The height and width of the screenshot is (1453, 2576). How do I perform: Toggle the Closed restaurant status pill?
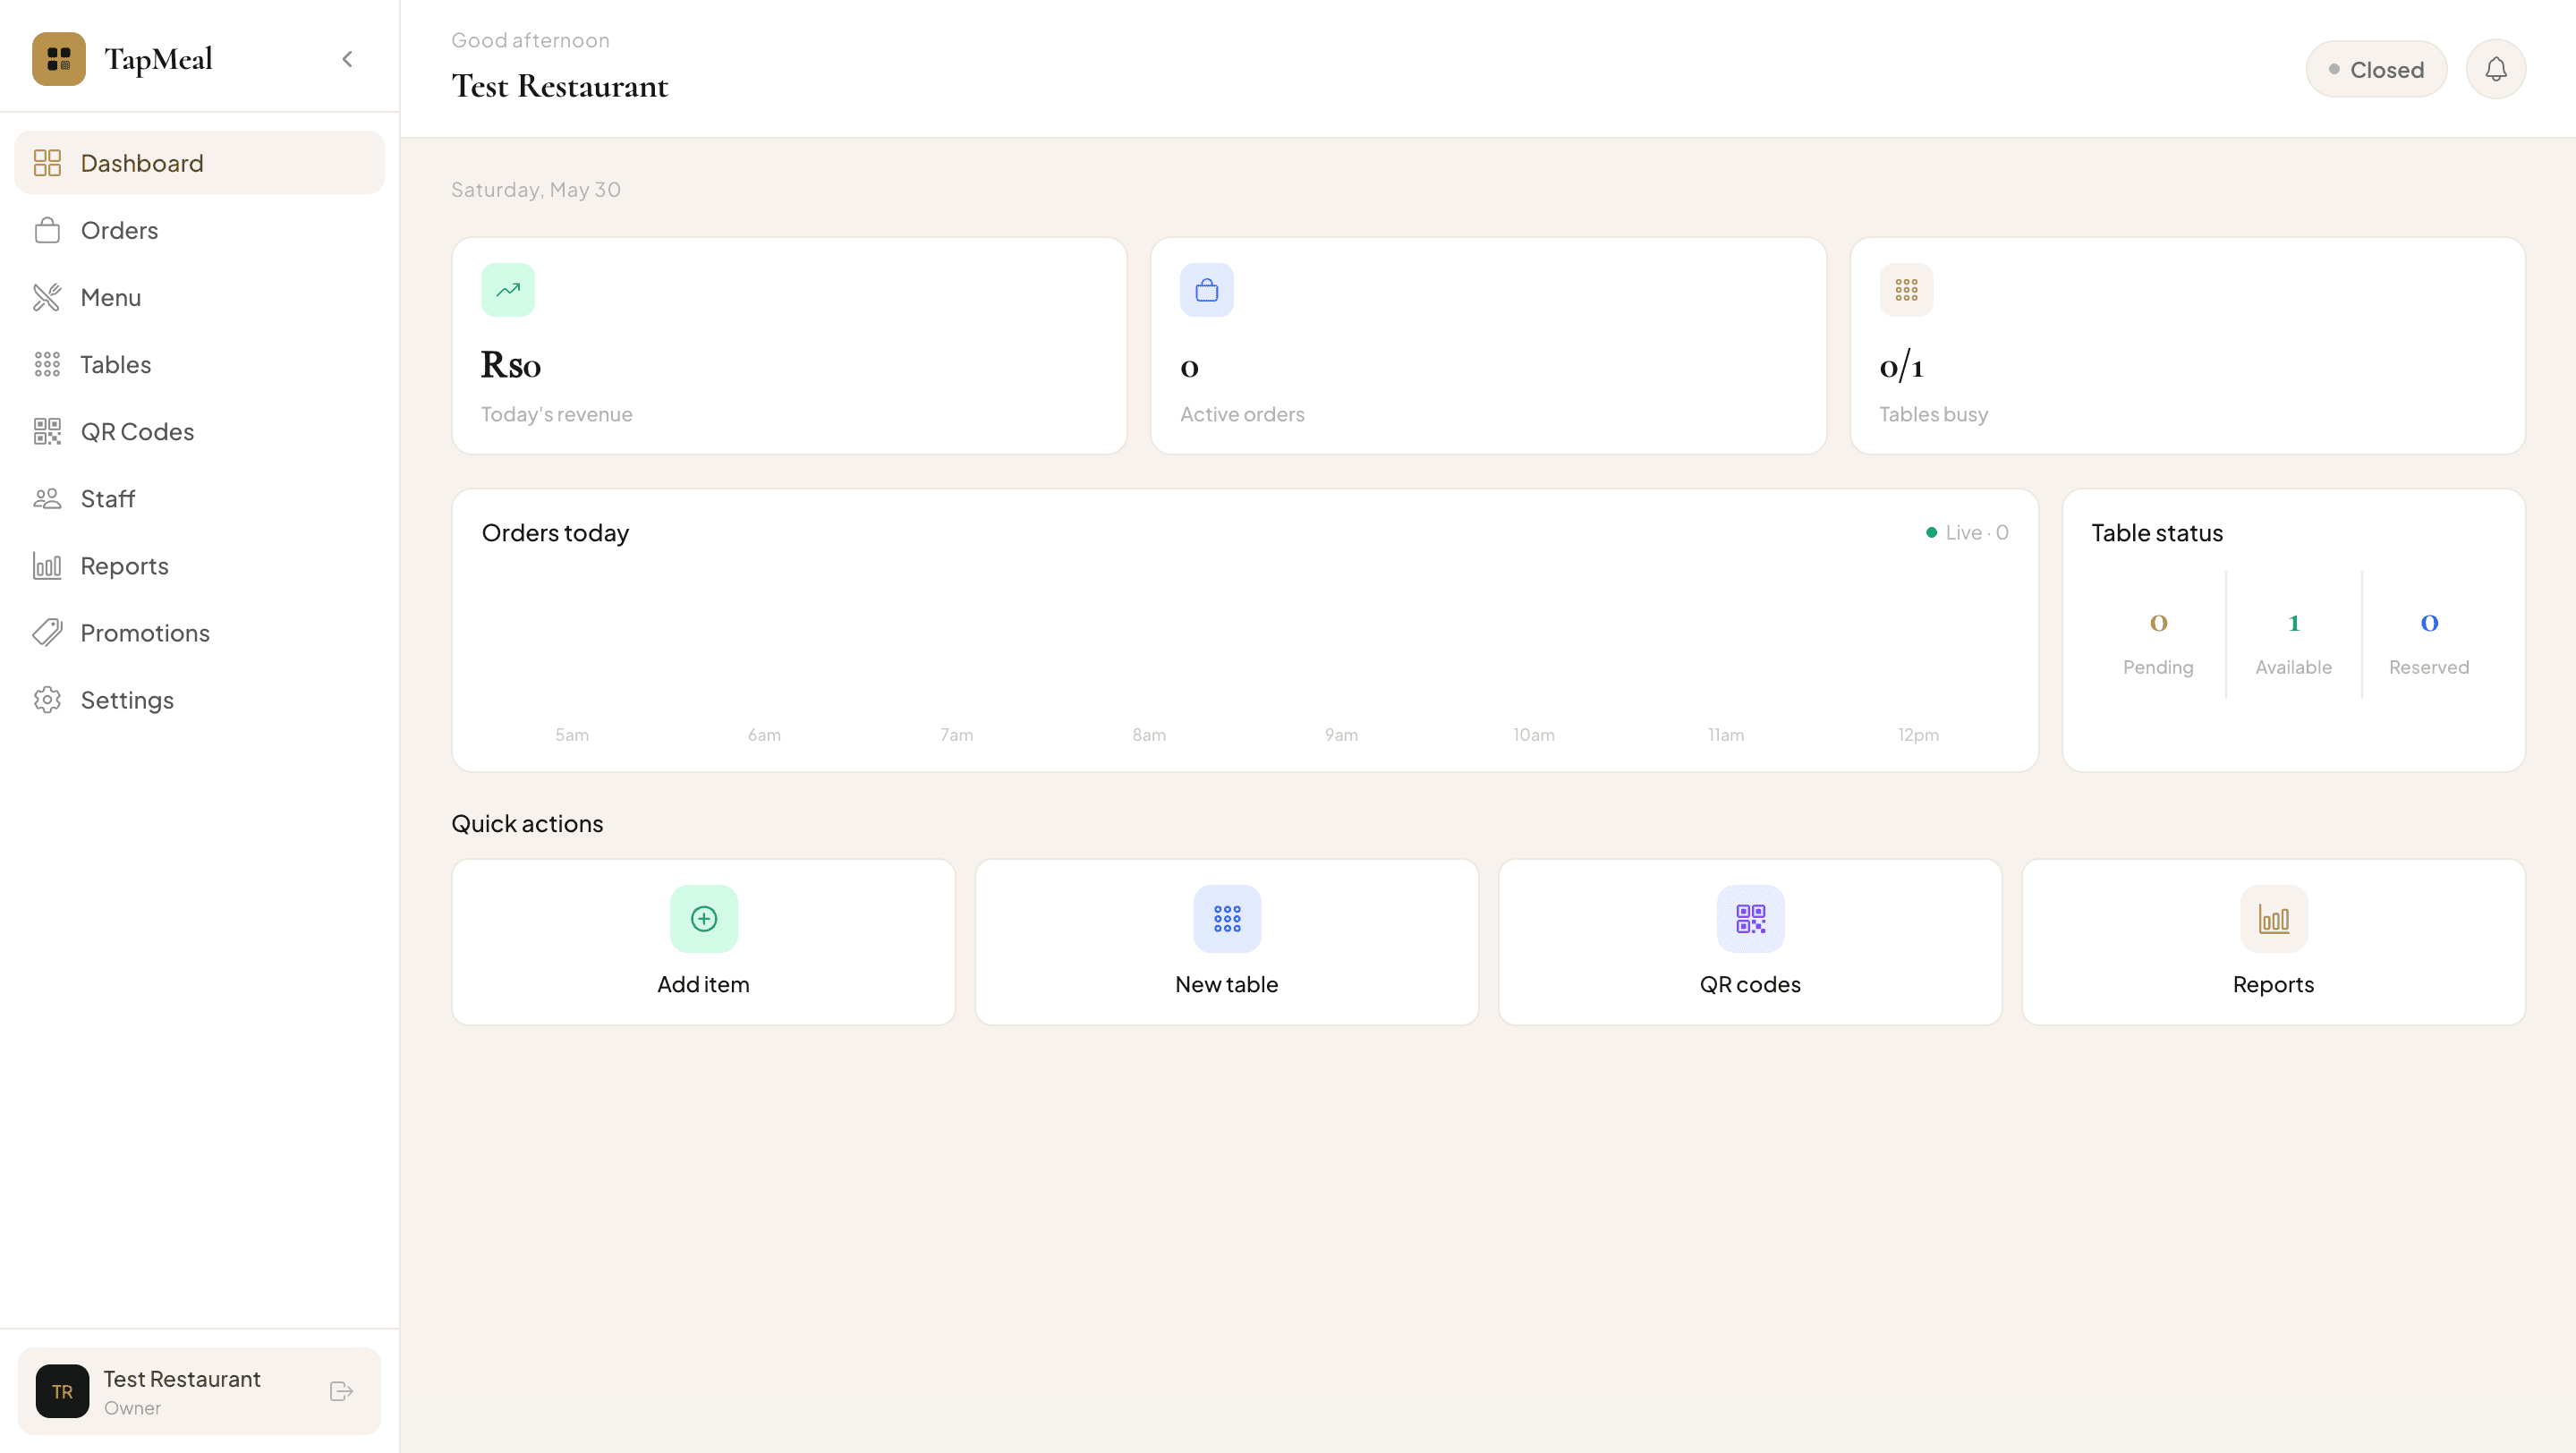pyautogui.click(x=2376, y=69)
